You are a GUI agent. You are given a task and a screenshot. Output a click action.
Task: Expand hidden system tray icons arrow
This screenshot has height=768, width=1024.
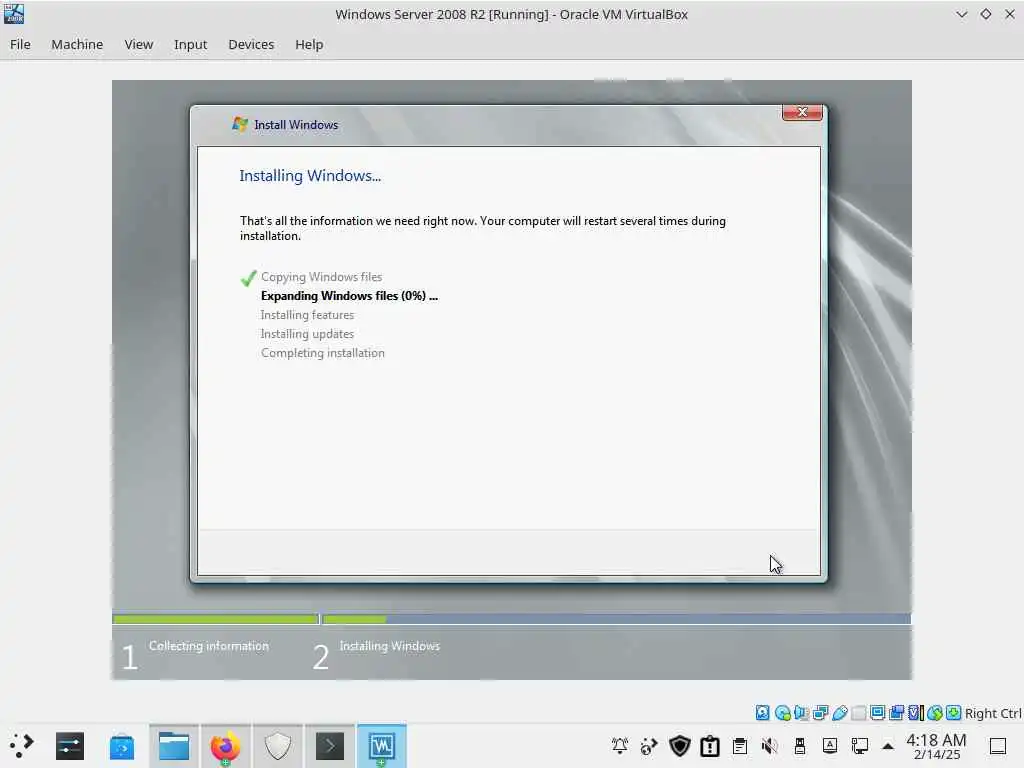[888, 746]
